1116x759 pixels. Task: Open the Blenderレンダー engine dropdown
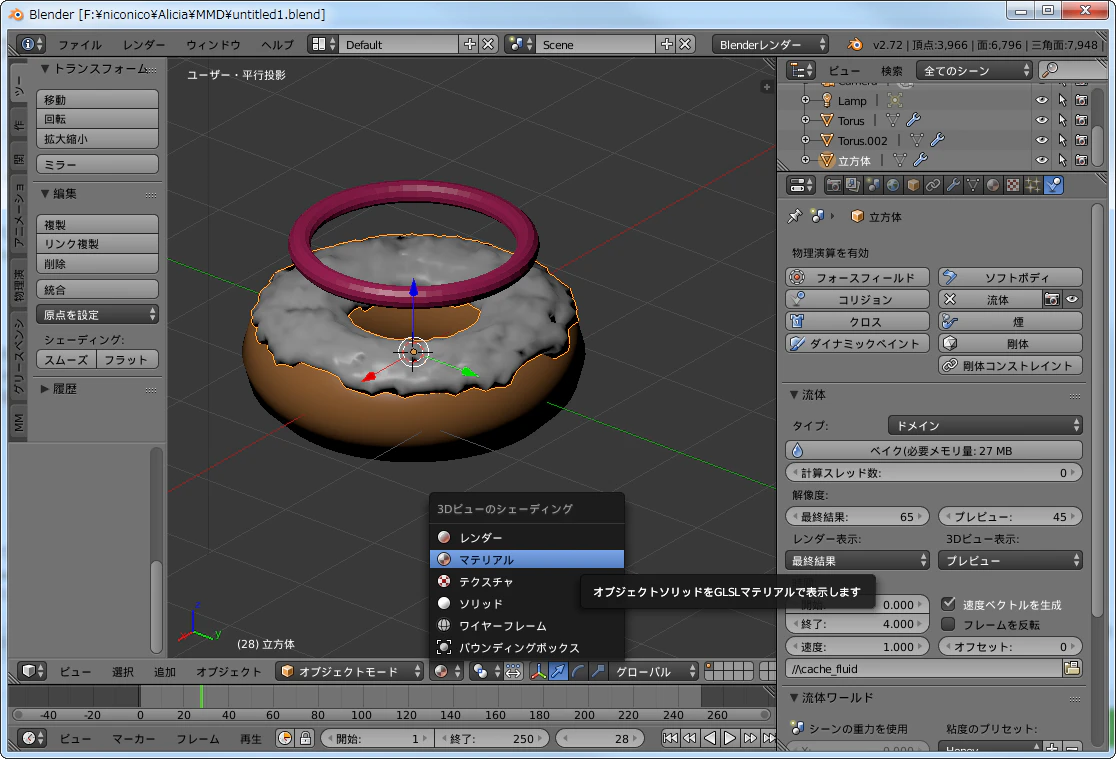tap(771, 45)
